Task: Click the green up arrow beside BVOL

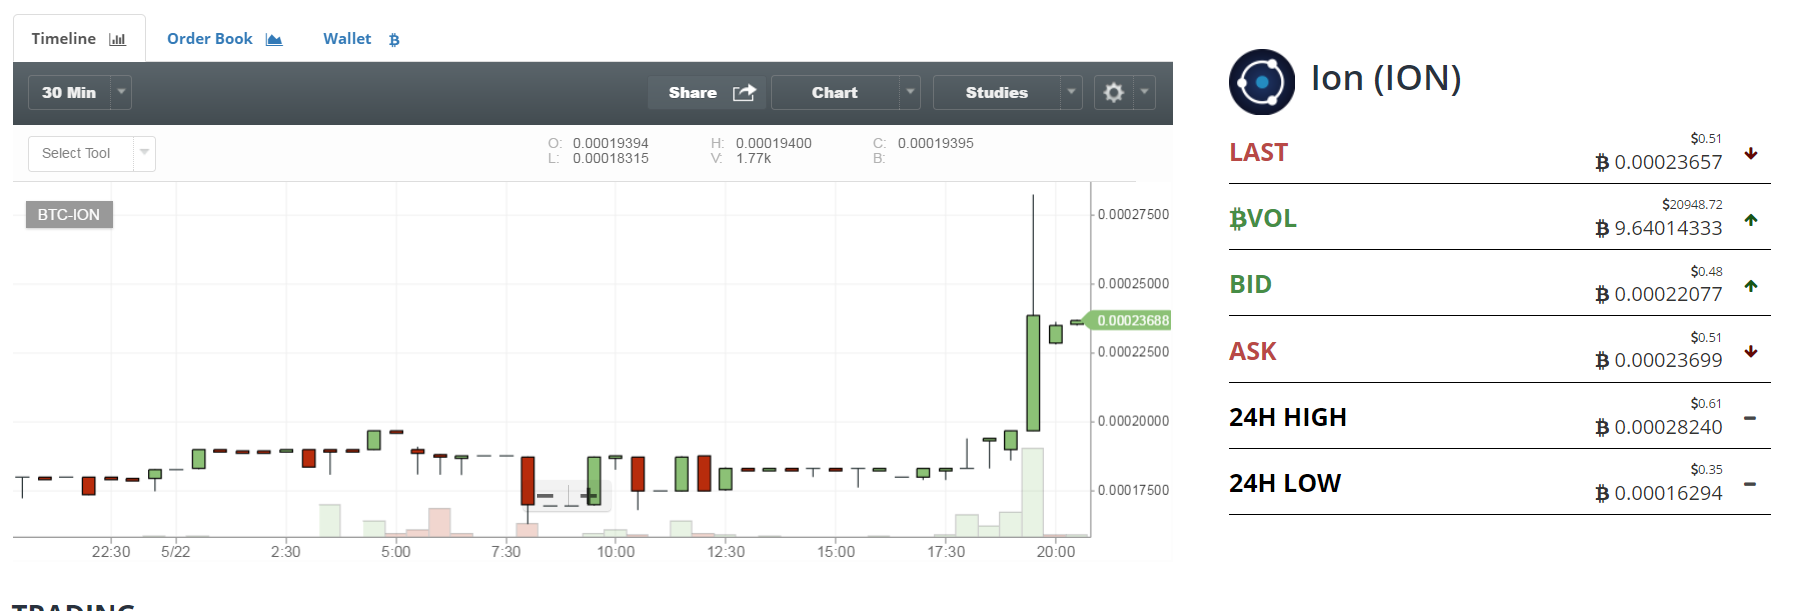Action: (1751, 220)
